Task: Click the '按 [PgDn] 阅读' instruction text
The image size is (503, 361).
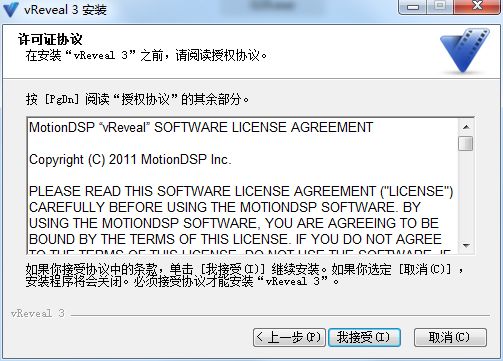Action: (x=137, y=99)
